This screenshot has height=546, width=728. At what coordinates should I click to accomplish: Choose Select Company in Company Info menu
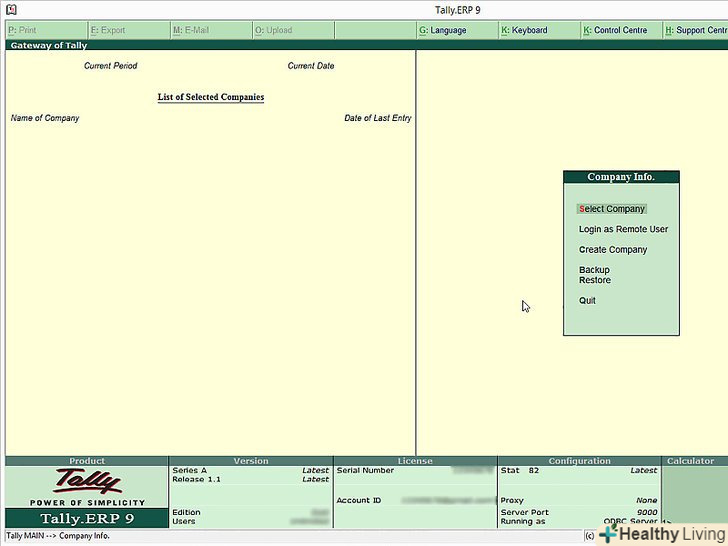click(611, 209)
